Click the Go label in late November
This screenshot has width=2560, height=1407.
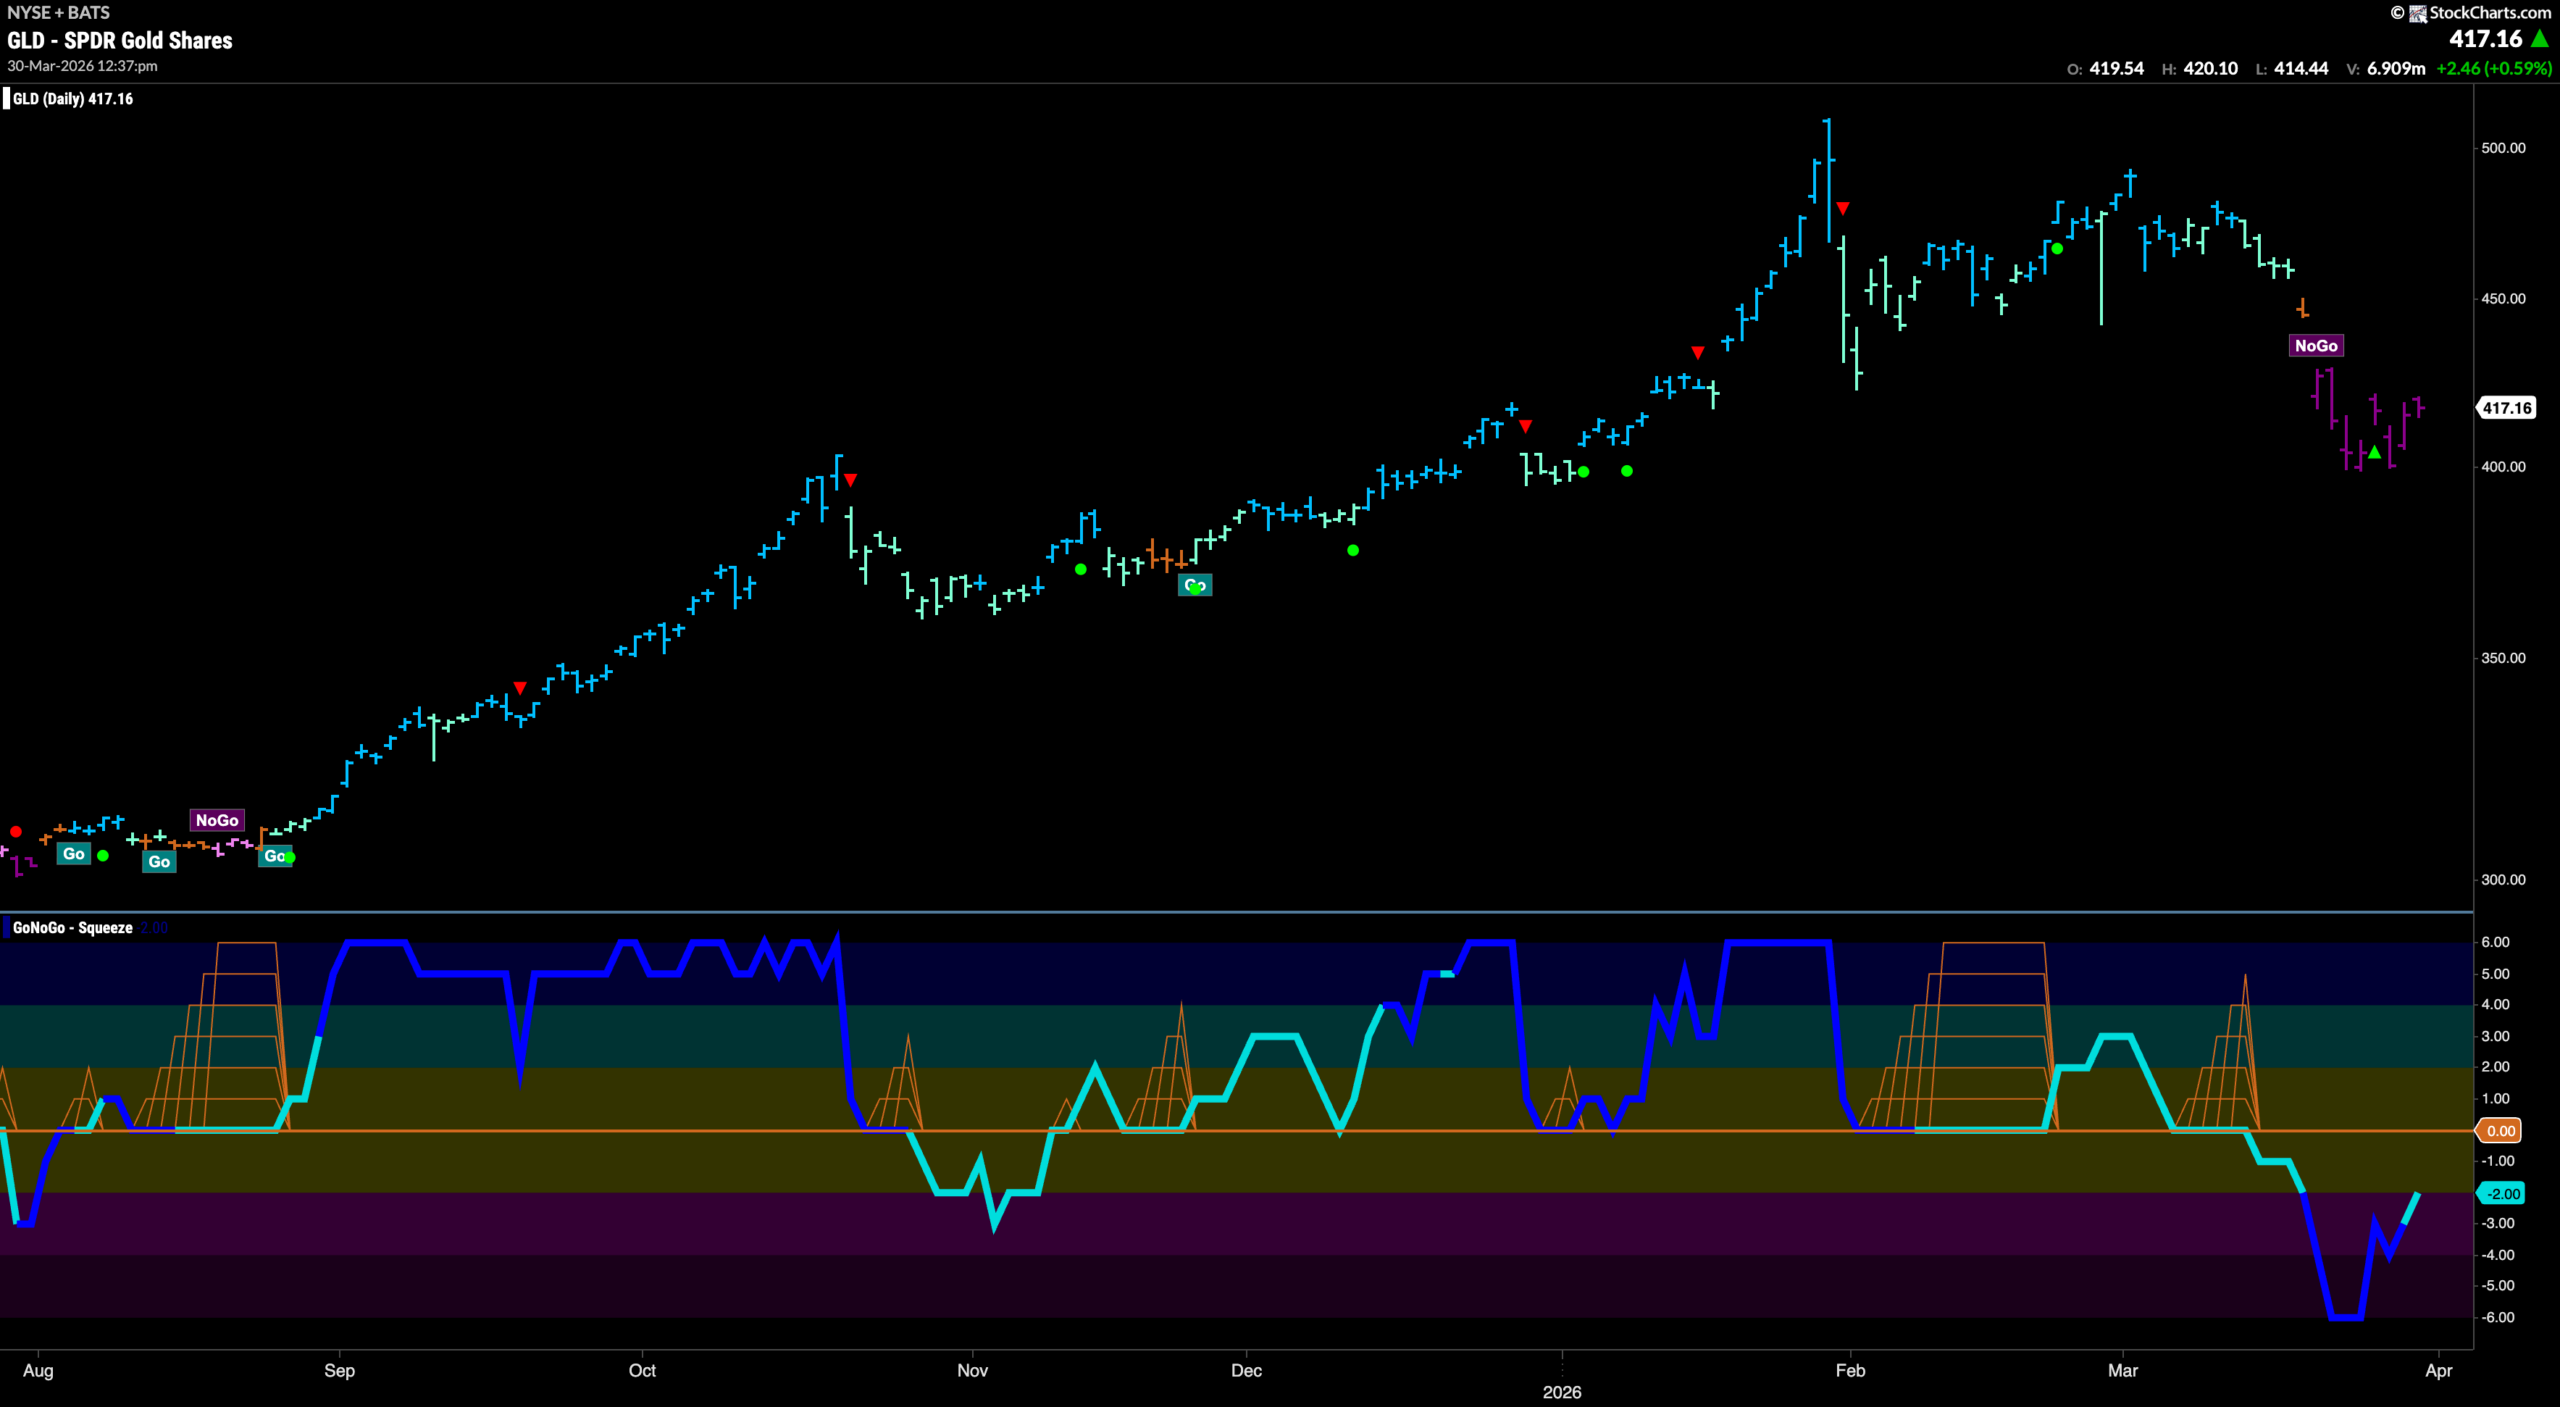point(1195,585)
